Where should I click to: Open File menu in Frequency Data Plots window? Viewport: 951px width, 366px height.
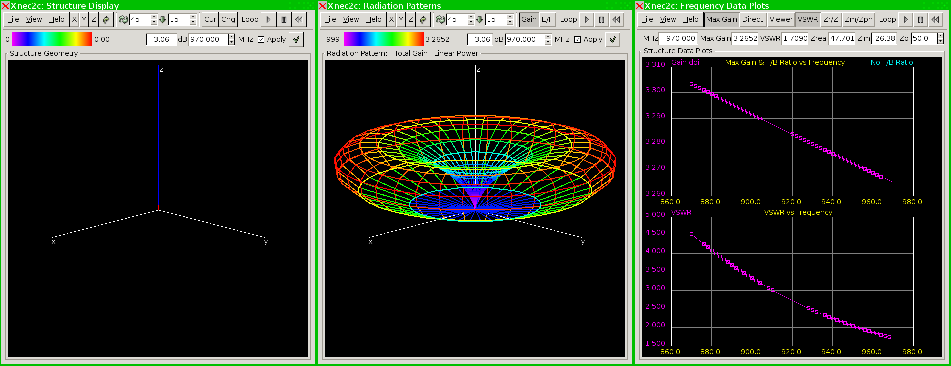647,19
